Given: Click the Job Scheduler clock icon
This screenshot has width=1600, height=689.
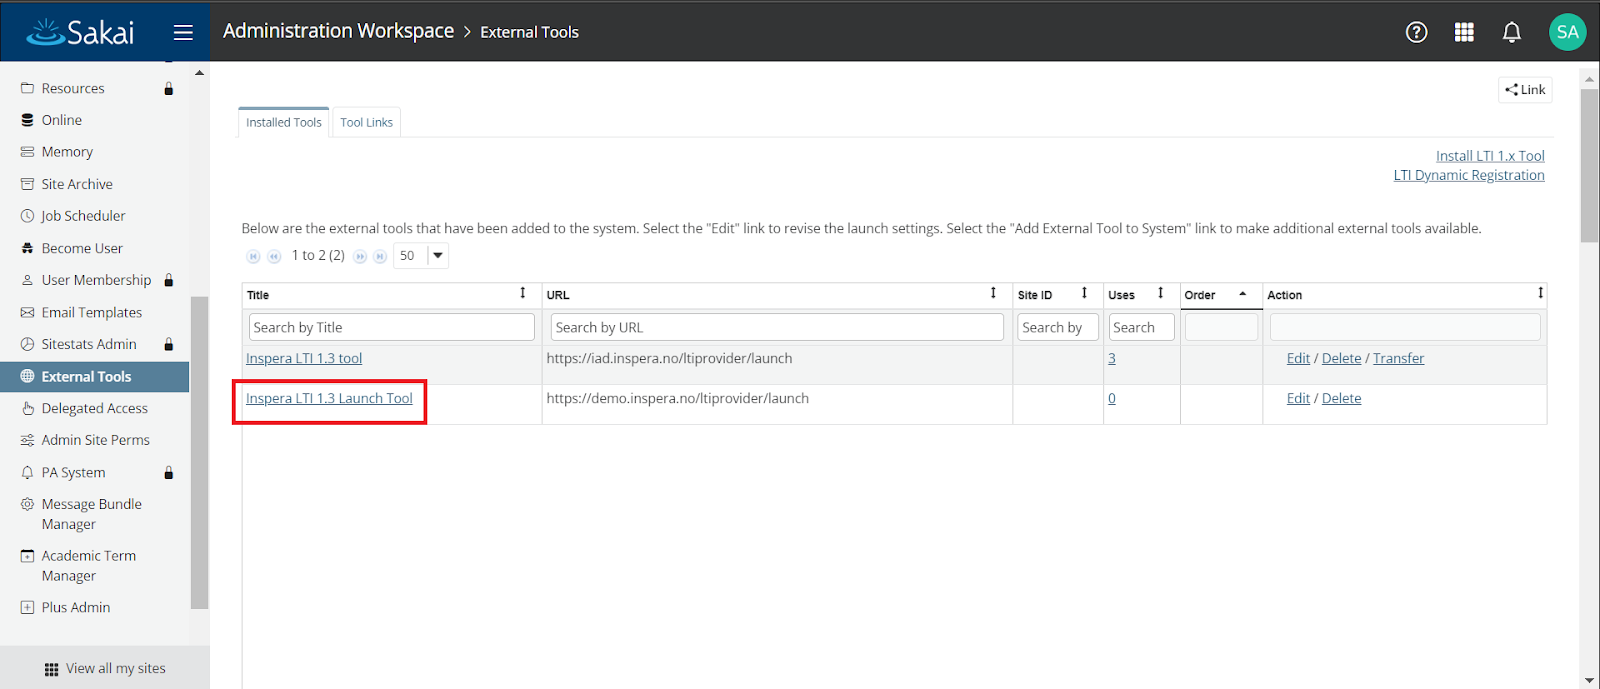Looking at the screenshot, I should pyautogui.click(x=27, y=216).
